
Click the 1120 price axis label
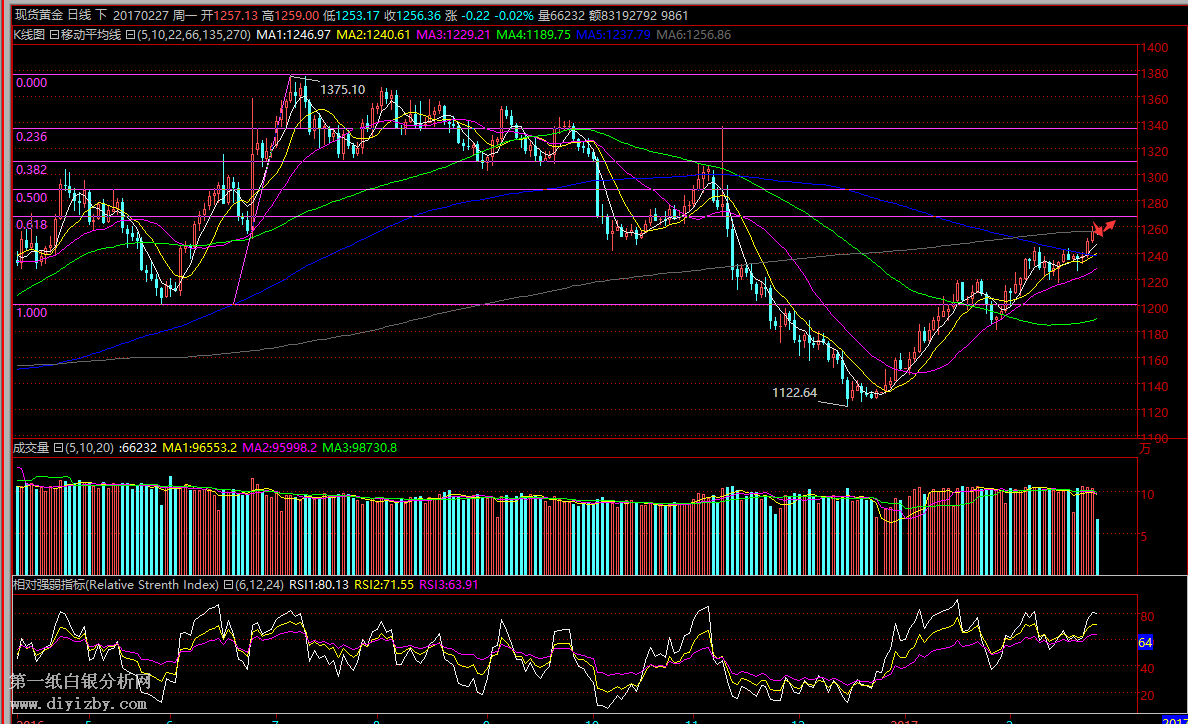1155,413
